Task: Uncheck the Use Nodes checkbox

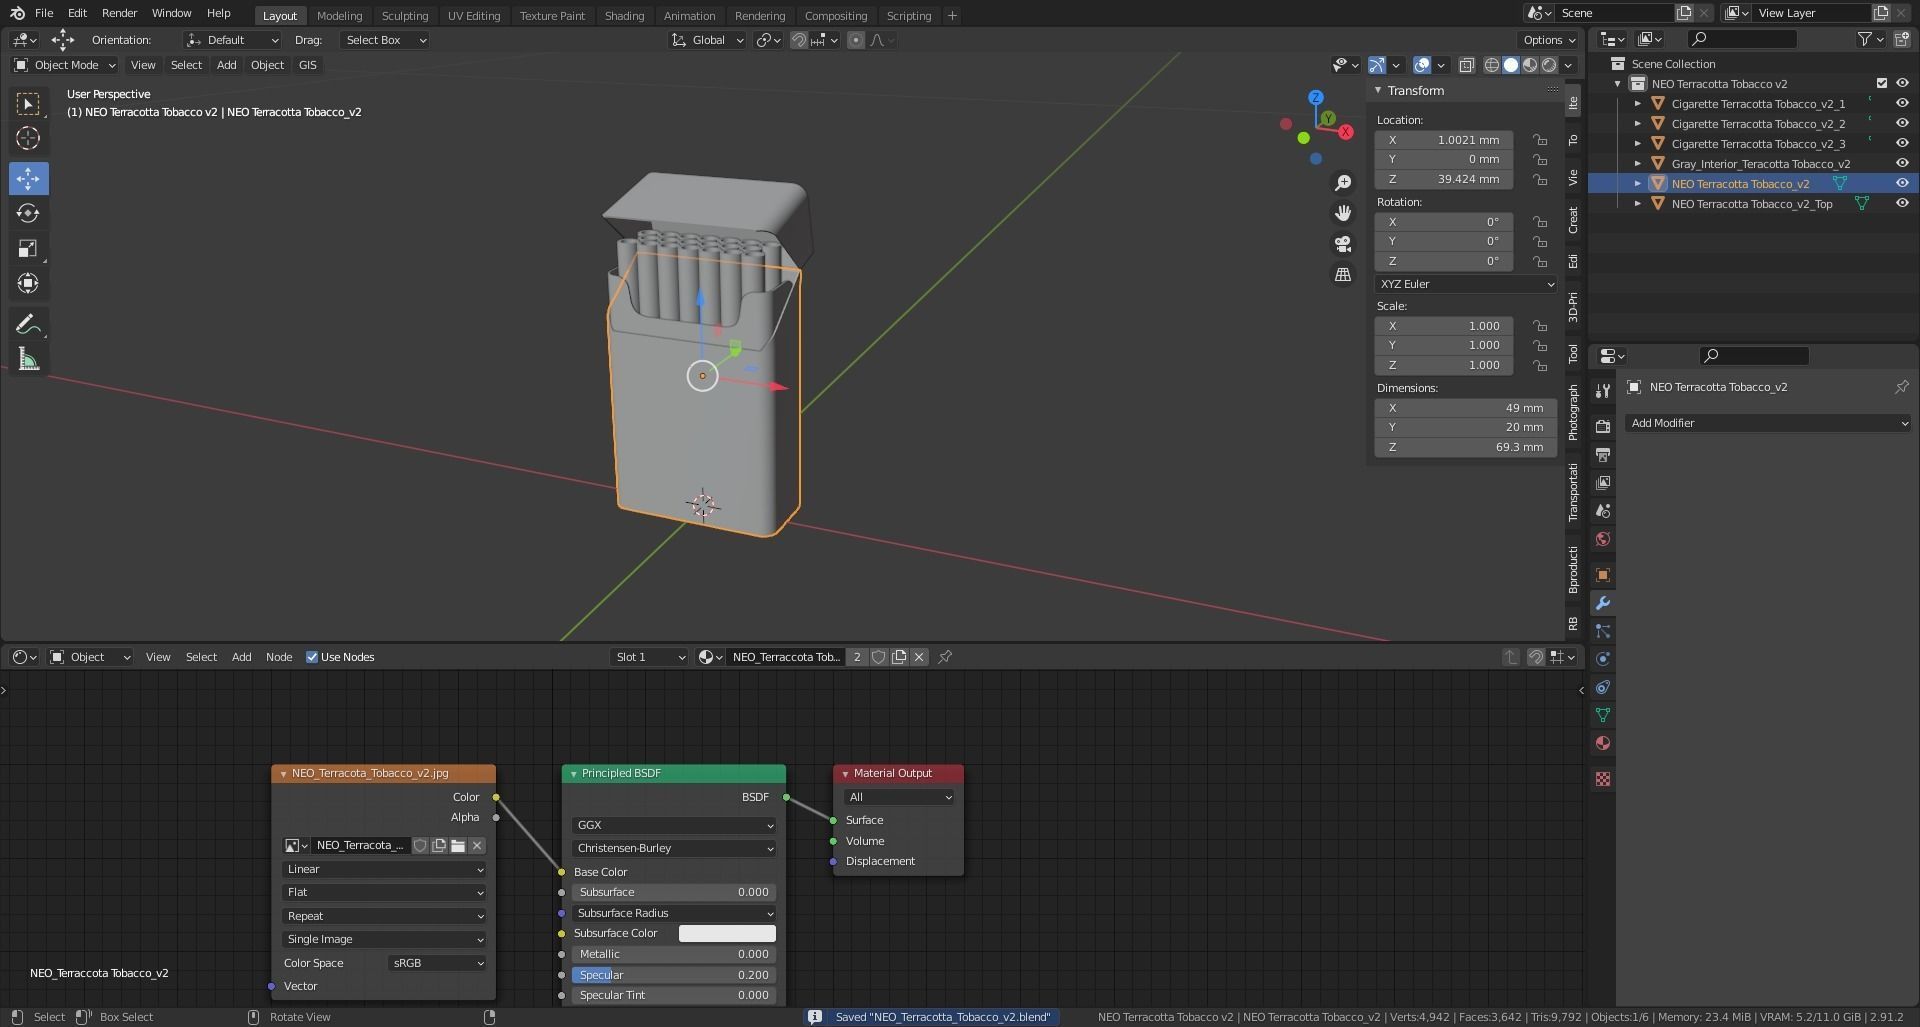Action: tap(312, 657)
